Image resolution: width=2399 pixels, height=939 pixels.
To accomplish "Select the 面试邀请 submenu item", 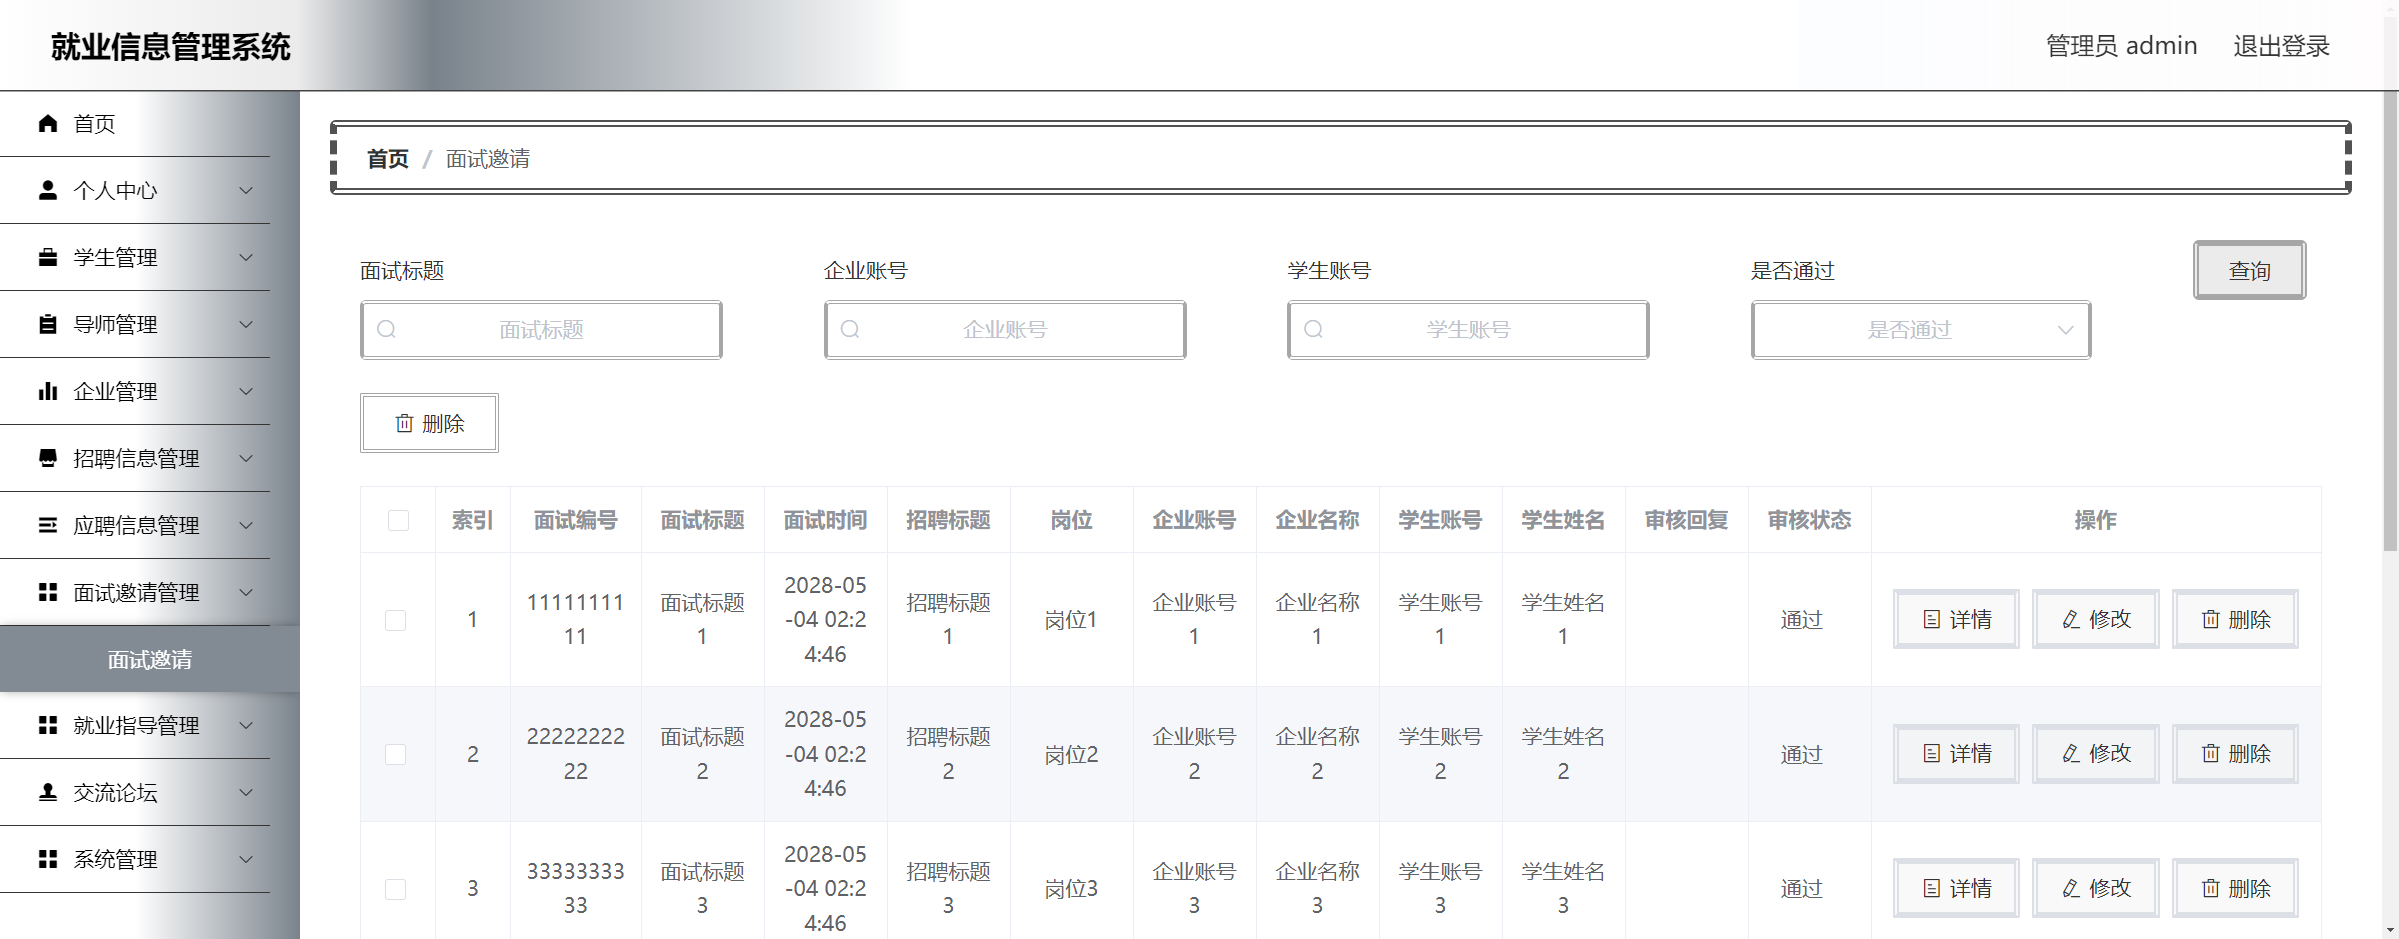I will tap(150, 659).
